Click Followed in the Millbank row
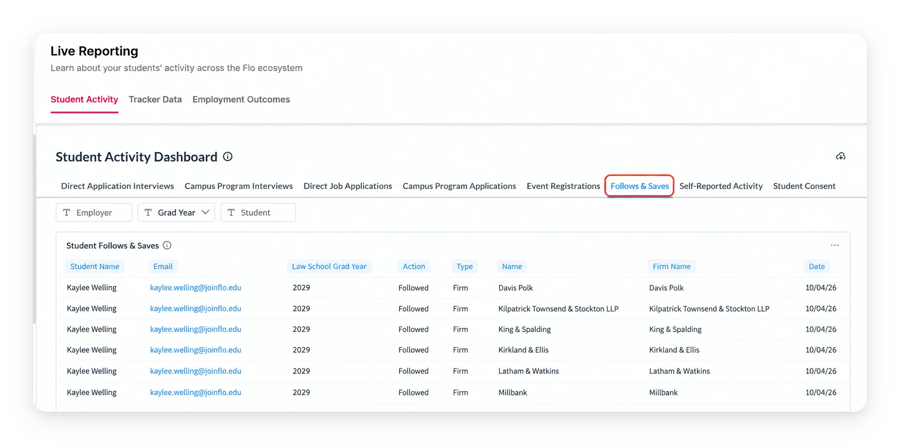 coord(413,392)
